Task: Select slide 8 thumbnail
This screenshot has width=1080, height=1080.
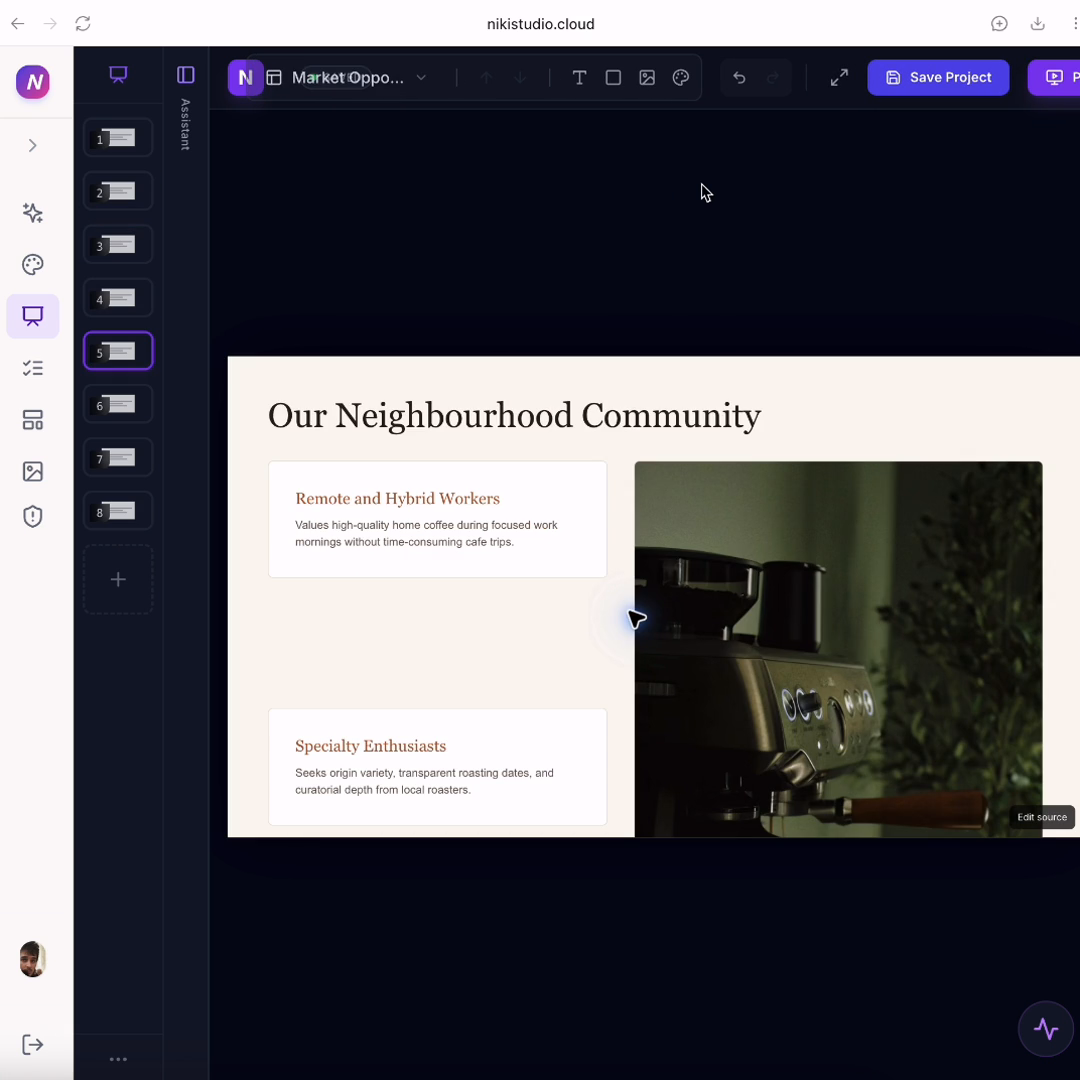Action: [118, 511]
